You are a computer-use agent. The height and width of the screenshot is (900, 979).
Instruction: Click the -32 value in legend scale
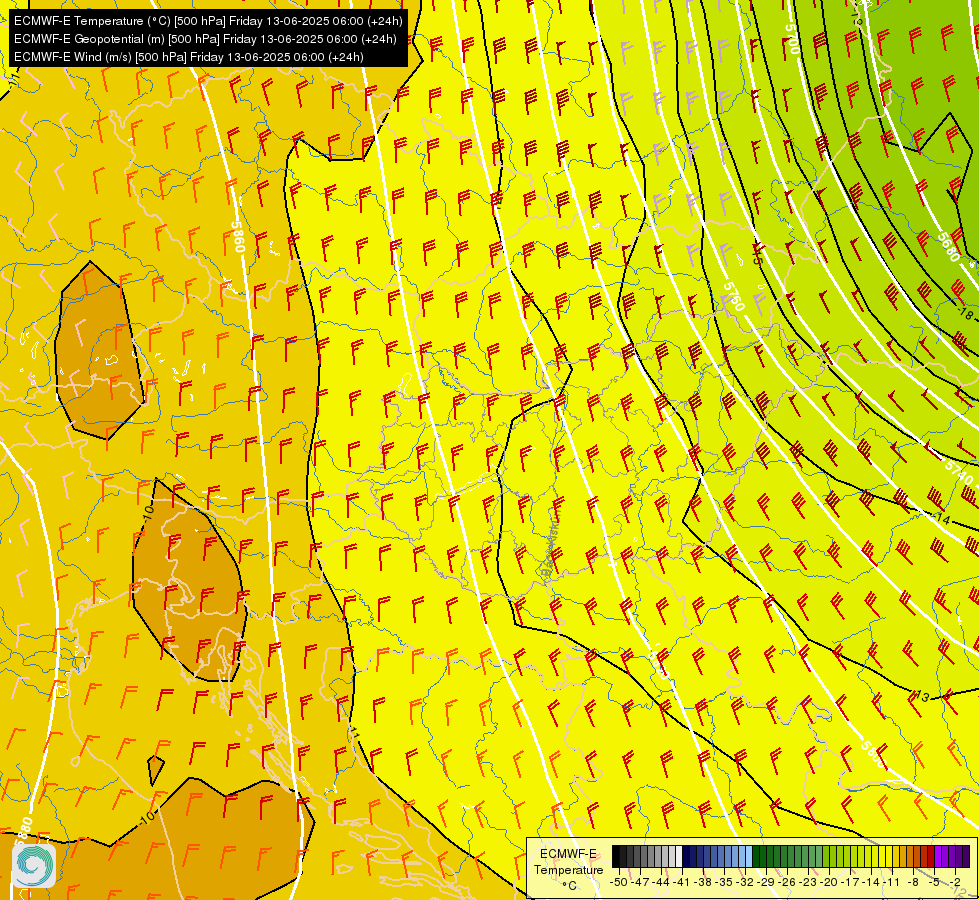pos(745,882)
